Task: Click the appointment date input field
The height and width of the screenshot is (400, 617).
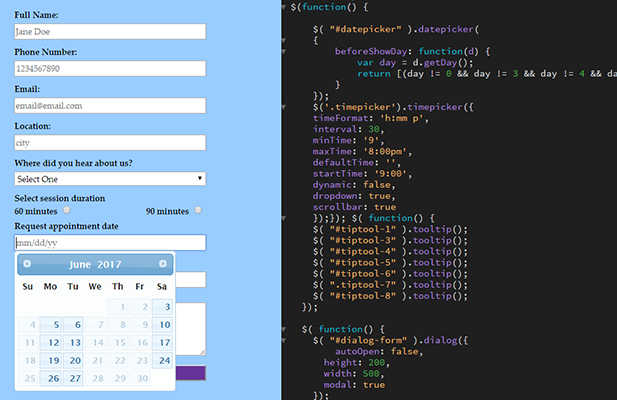Action: [x=110, y=243]
